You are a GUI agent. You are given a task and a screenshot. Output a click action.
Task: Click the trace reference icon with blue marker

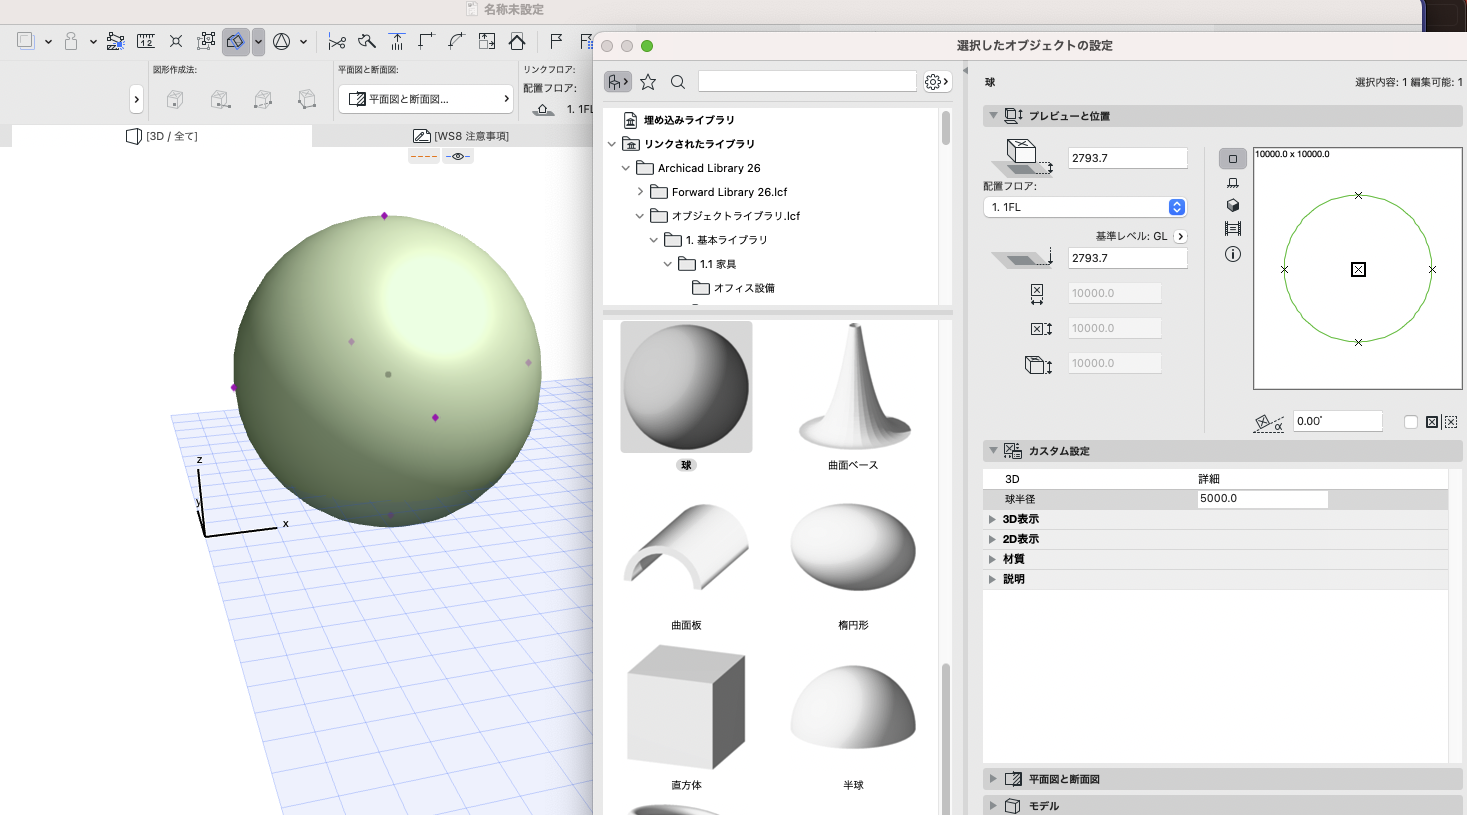pos(115,41)
